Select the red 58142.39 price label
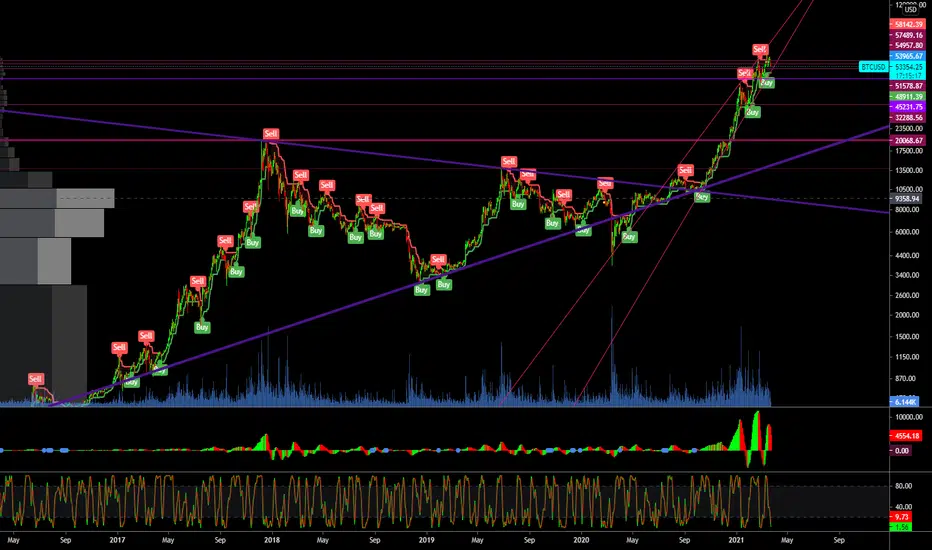Viewport: 932px width, 550px height. (907, 24)
